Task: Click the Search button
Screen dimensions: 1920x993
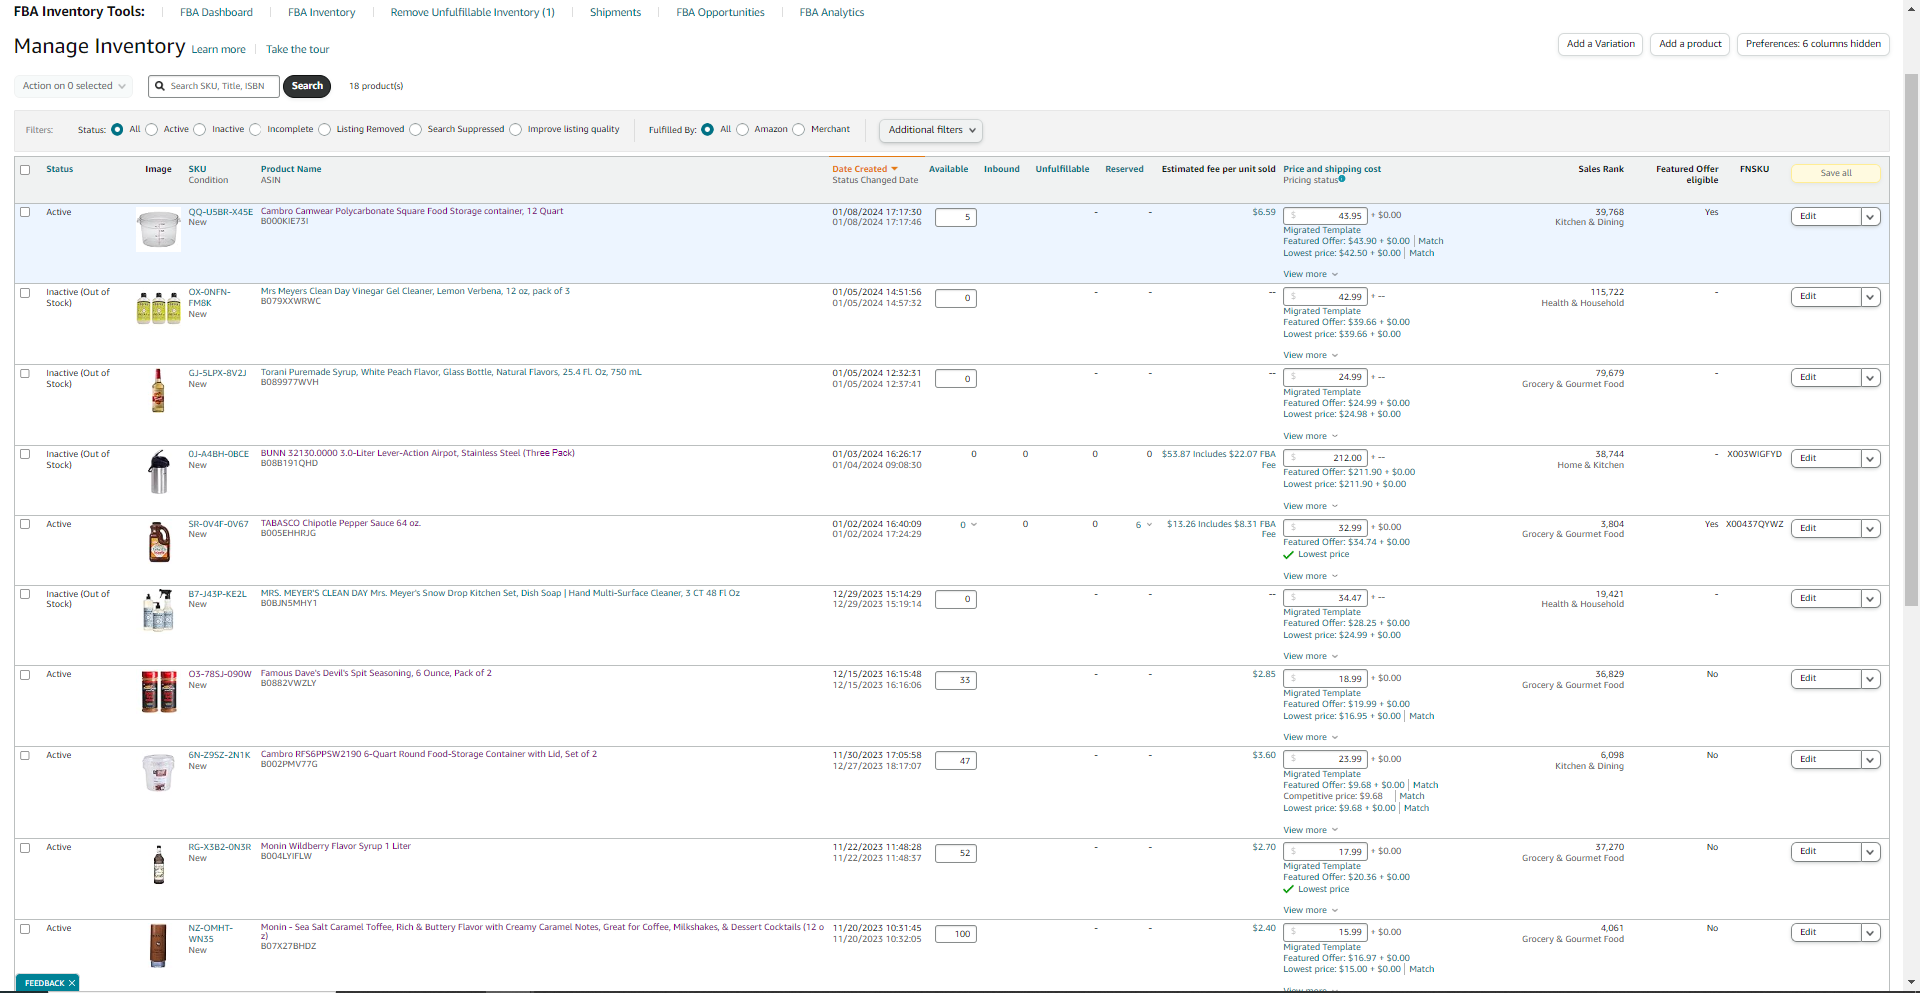Action: 307,86
